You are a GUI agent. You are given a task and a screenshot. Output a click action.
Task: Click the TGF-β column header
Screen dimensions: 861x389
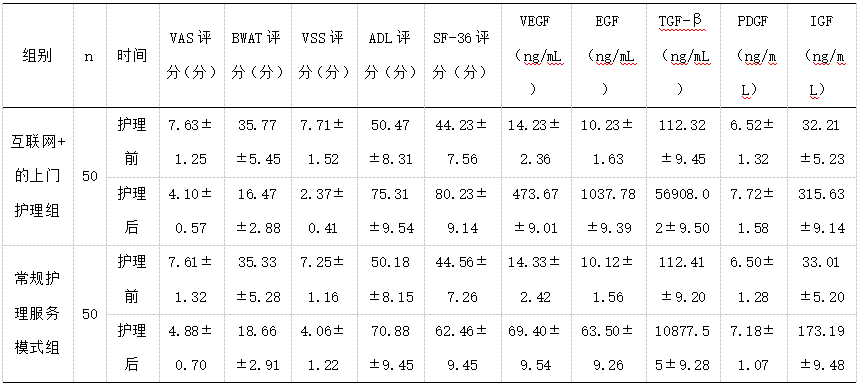point(685,55)
